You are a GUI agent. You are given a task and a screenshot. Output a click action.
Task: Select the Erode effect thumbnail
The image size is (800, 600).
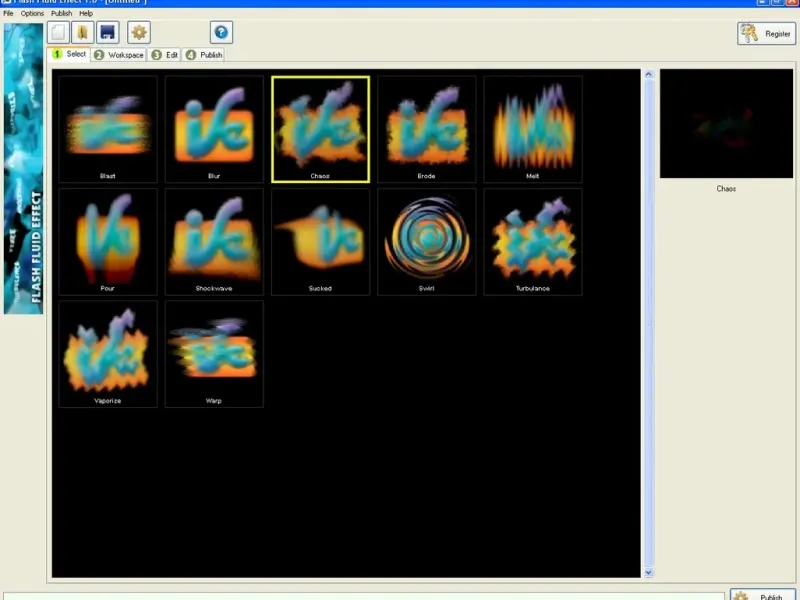coord(427,129)
